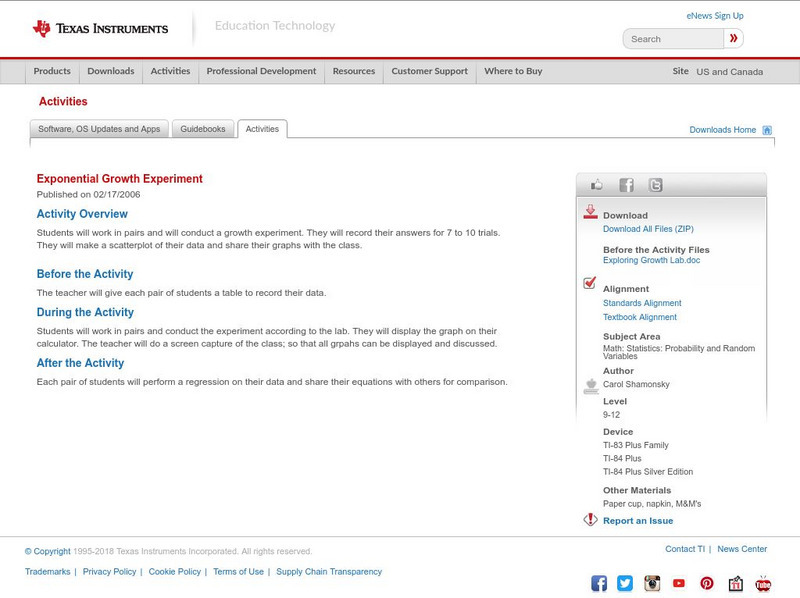
Task: Switch to the Guidebooks tab
Action: click(x=203, y=129)
